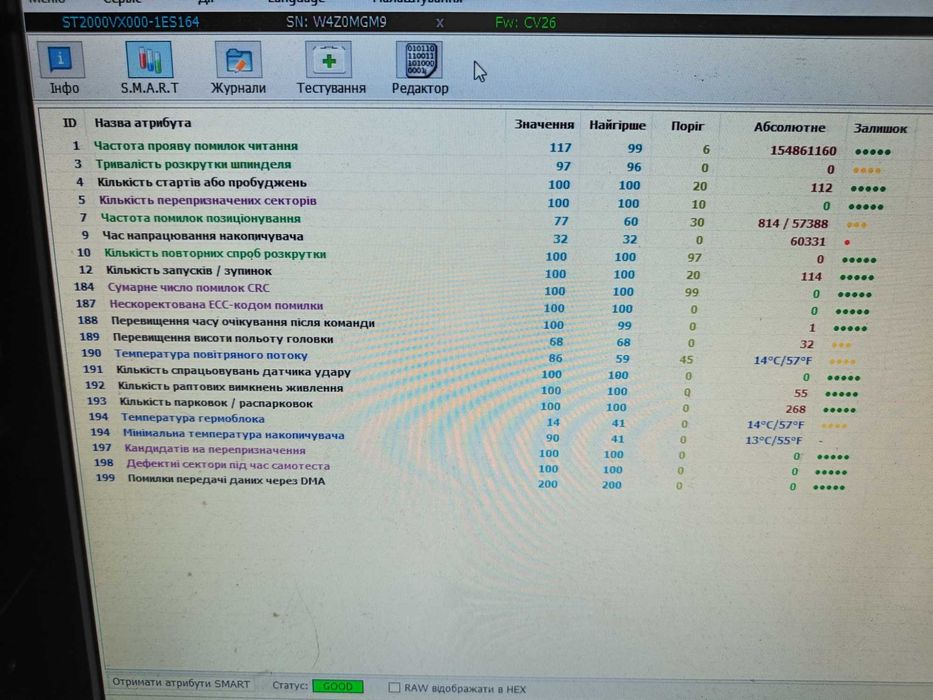Enable RAW відображати в HEX checkbox
Screen dimensions: 933x700
[394, 688]
